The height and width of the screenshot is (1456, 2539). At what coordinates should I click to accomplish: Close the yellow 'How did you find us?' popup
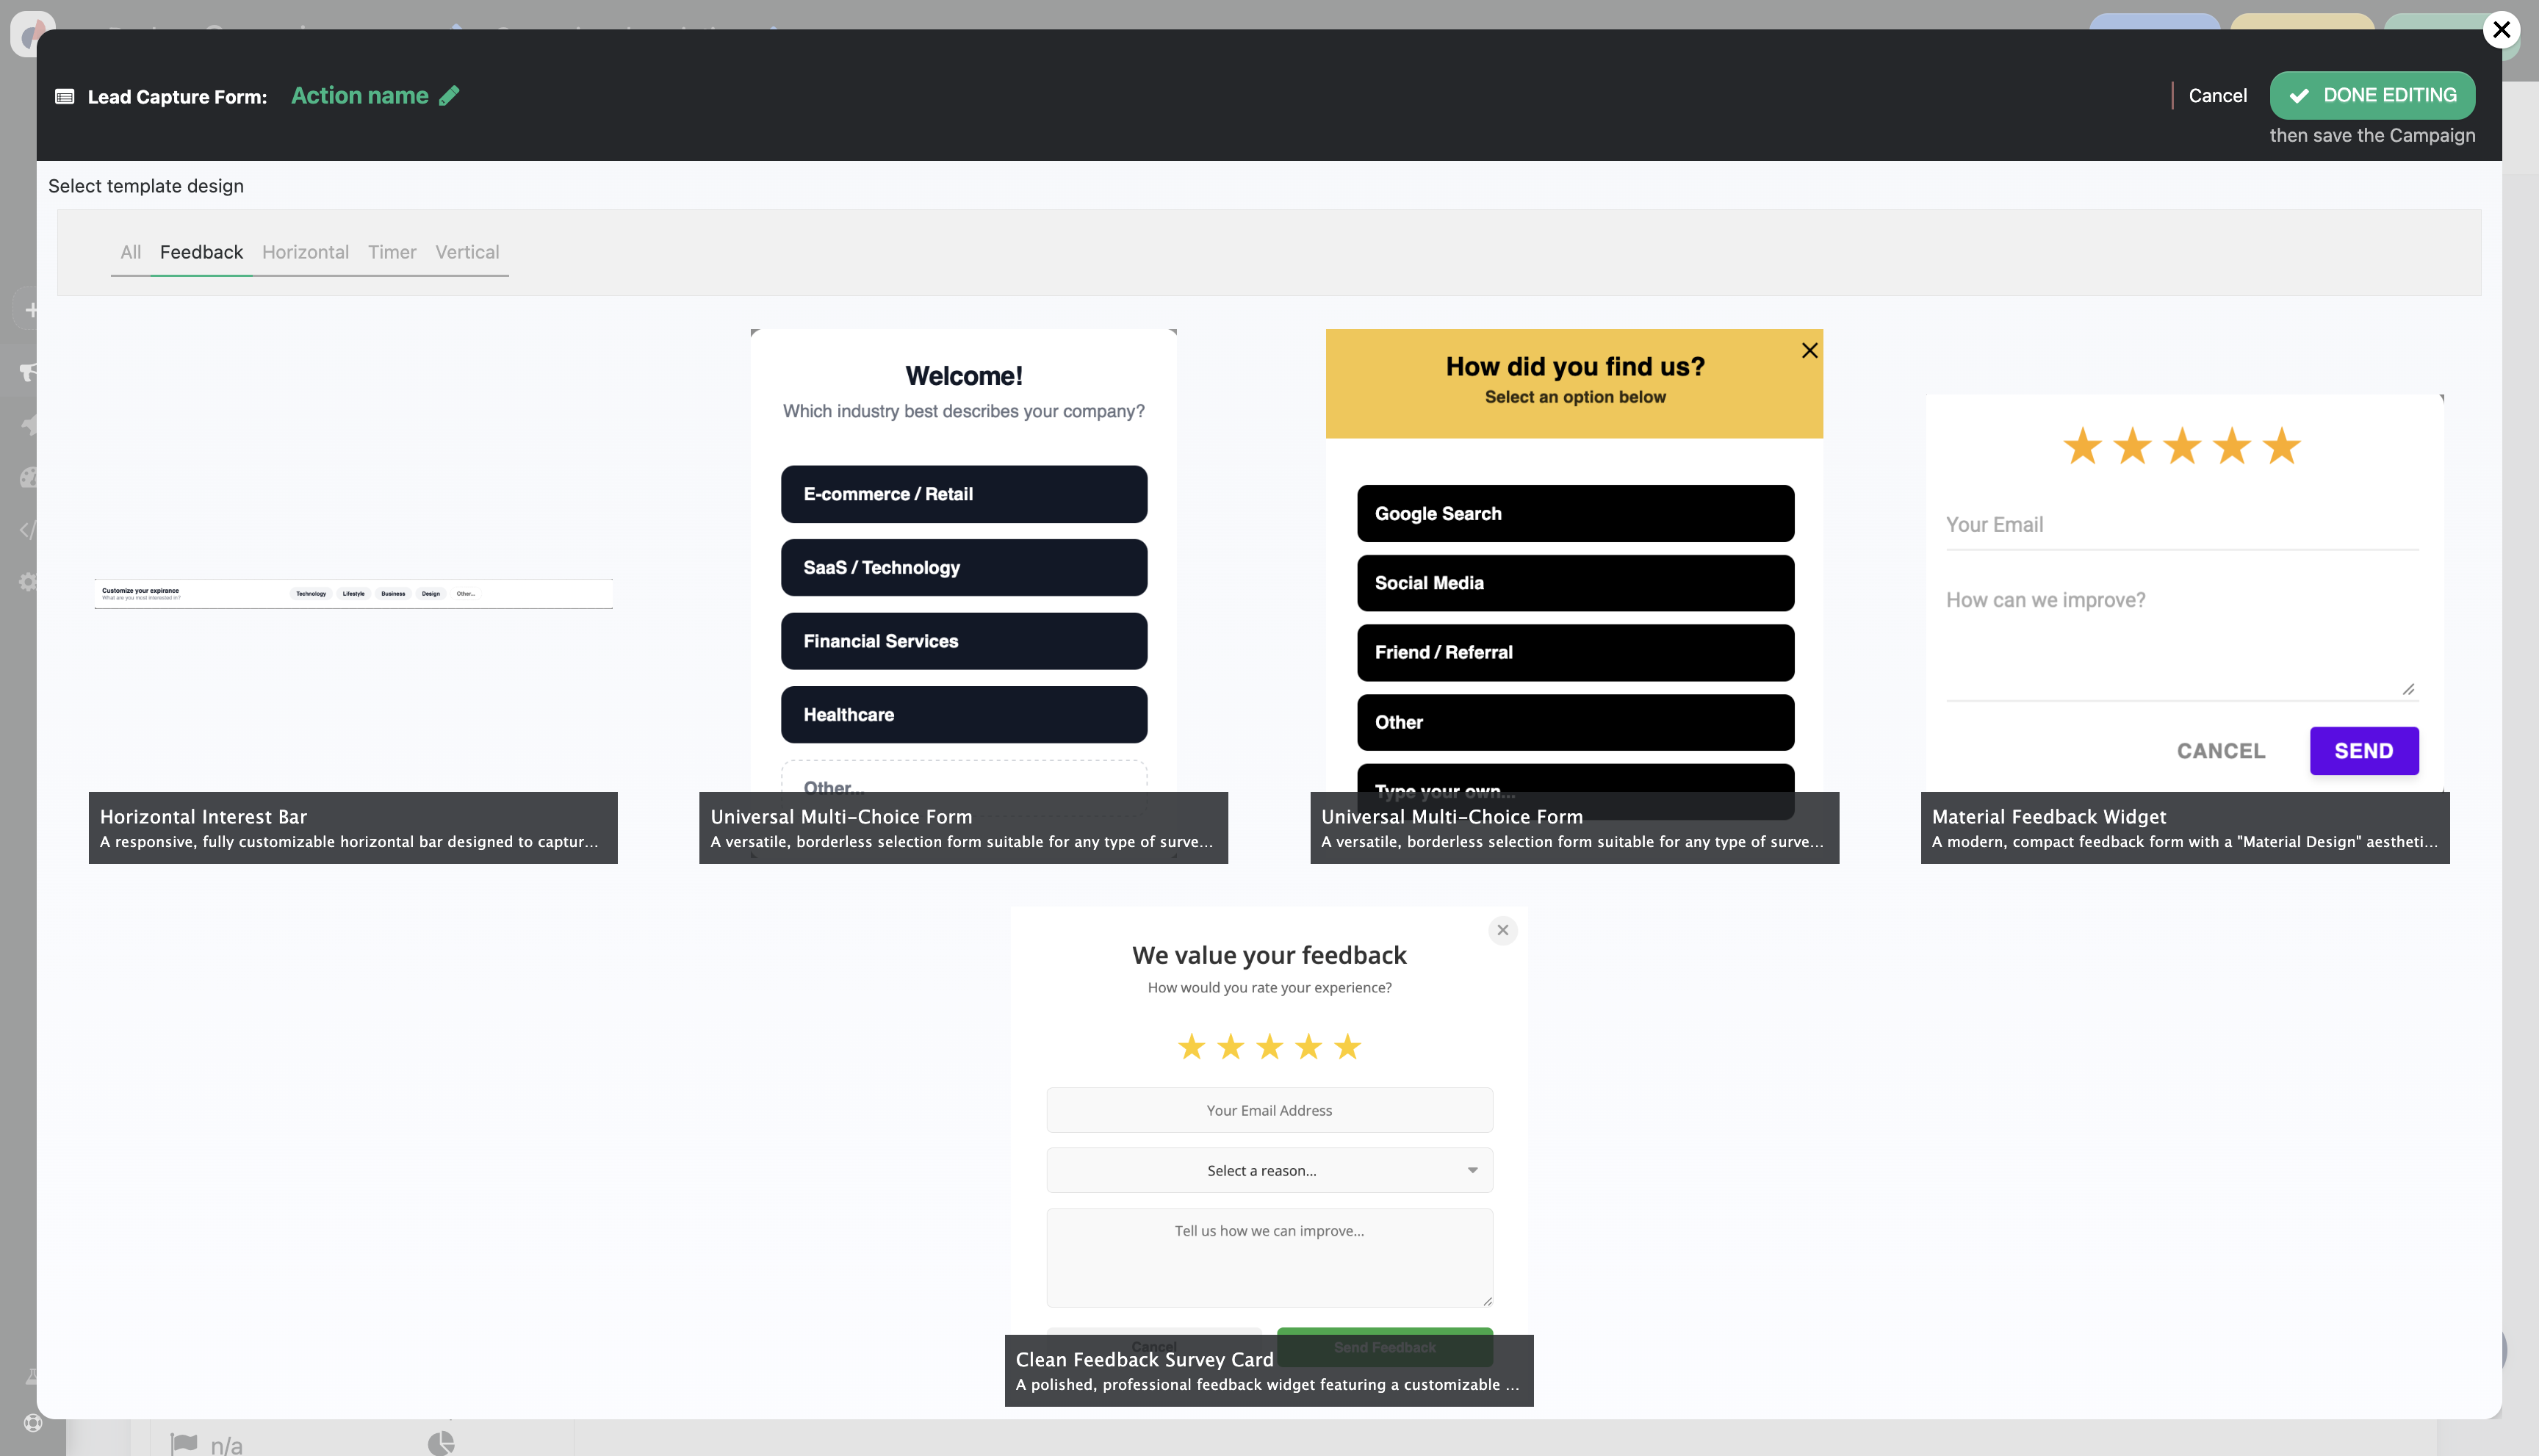(1809, 350)
